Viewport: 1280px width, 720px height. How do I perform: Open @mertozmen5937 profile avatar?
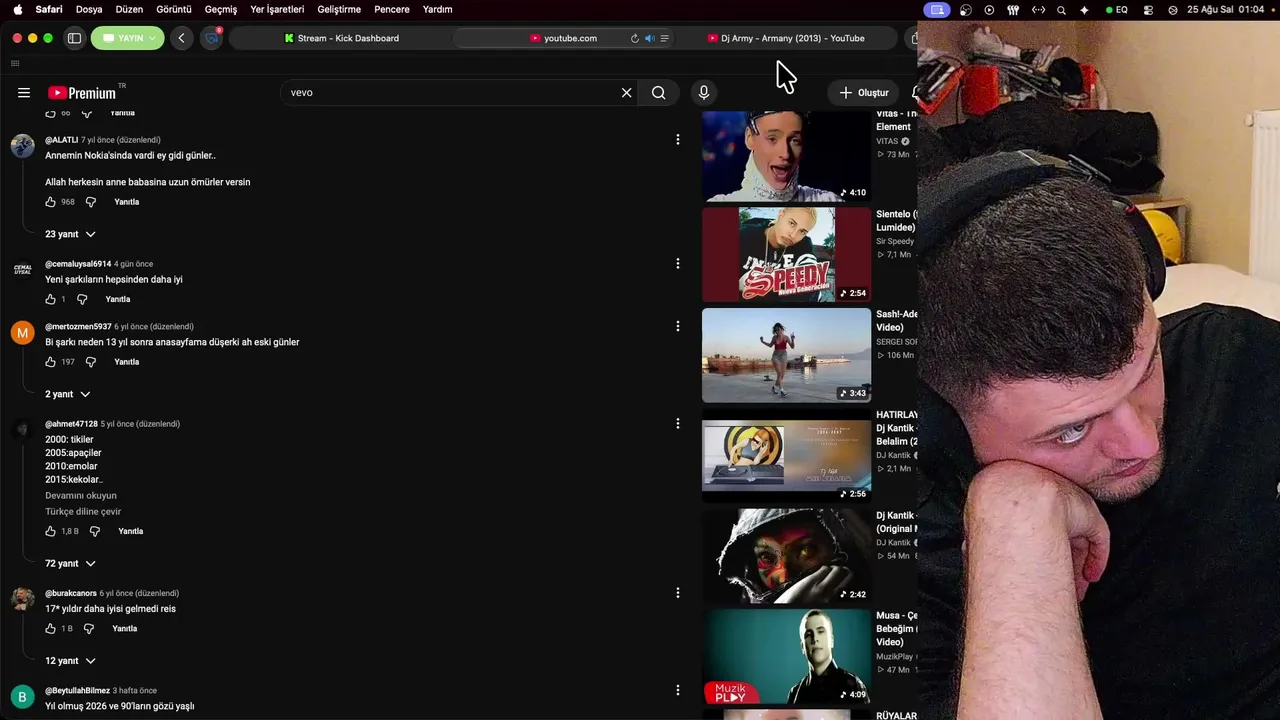[22, 332]
